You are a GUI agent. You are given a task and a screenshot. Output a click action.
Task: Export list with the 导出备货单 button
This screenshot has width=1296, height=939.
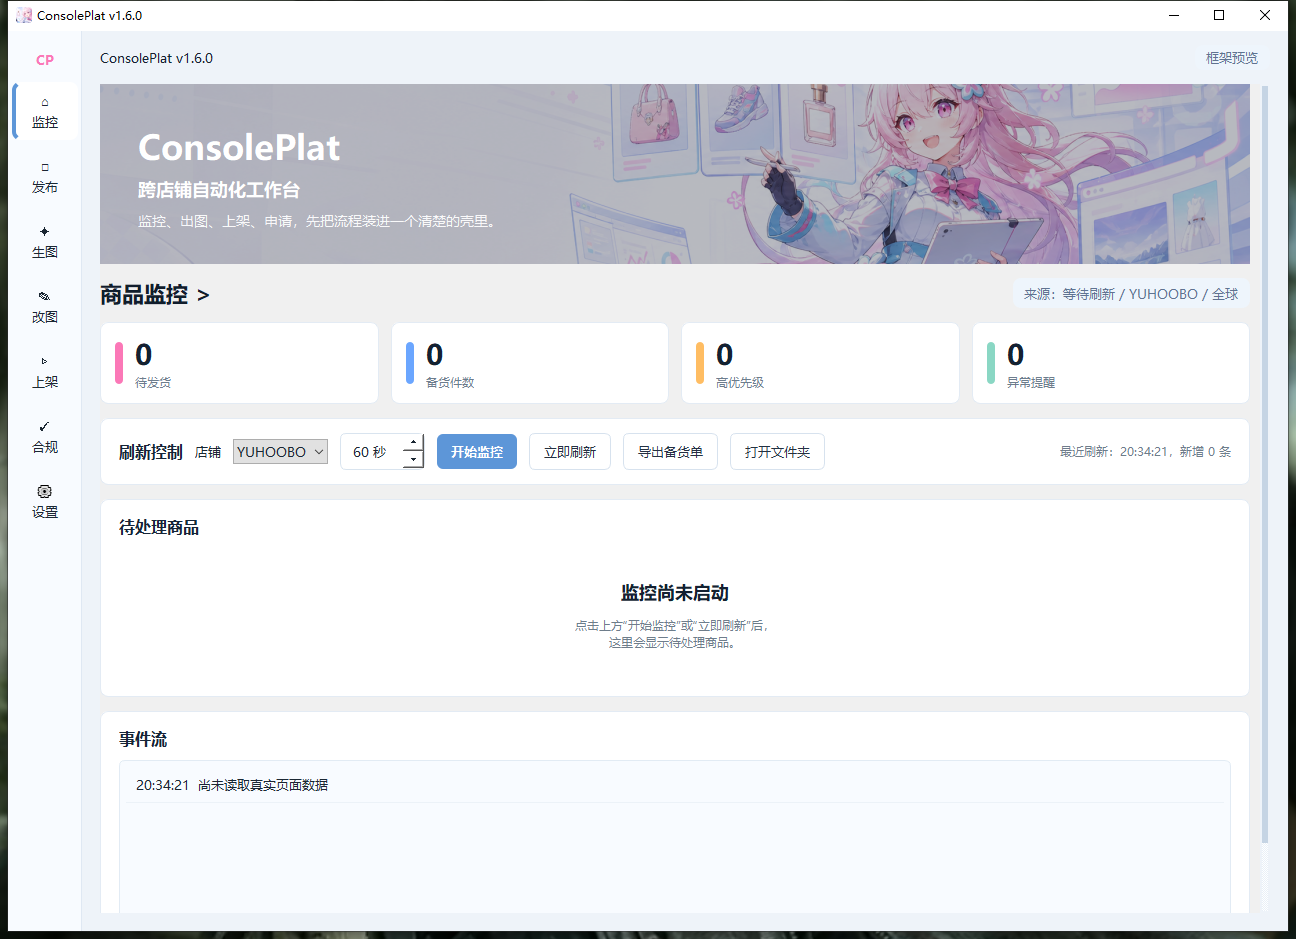point(670,452)
